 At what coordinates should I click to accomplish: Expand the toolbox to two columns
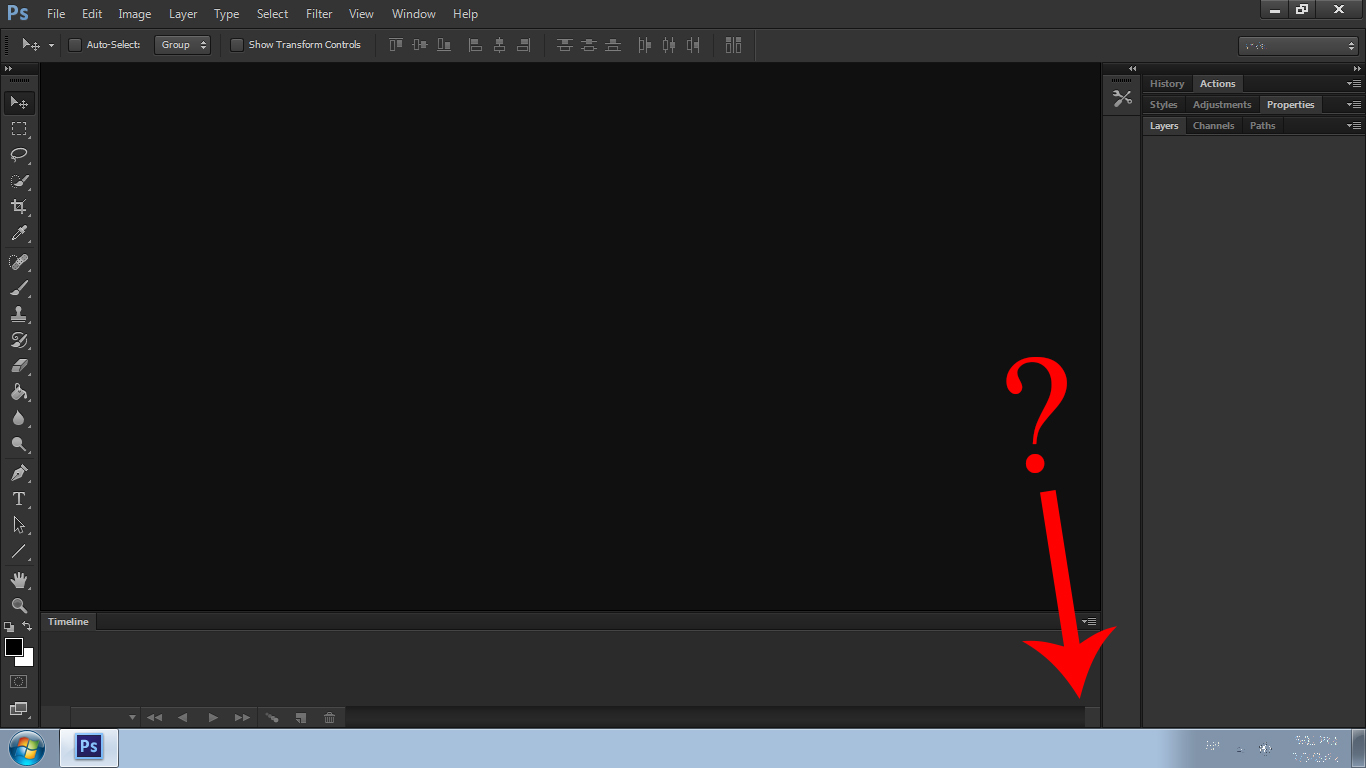(x=9, y=68)
